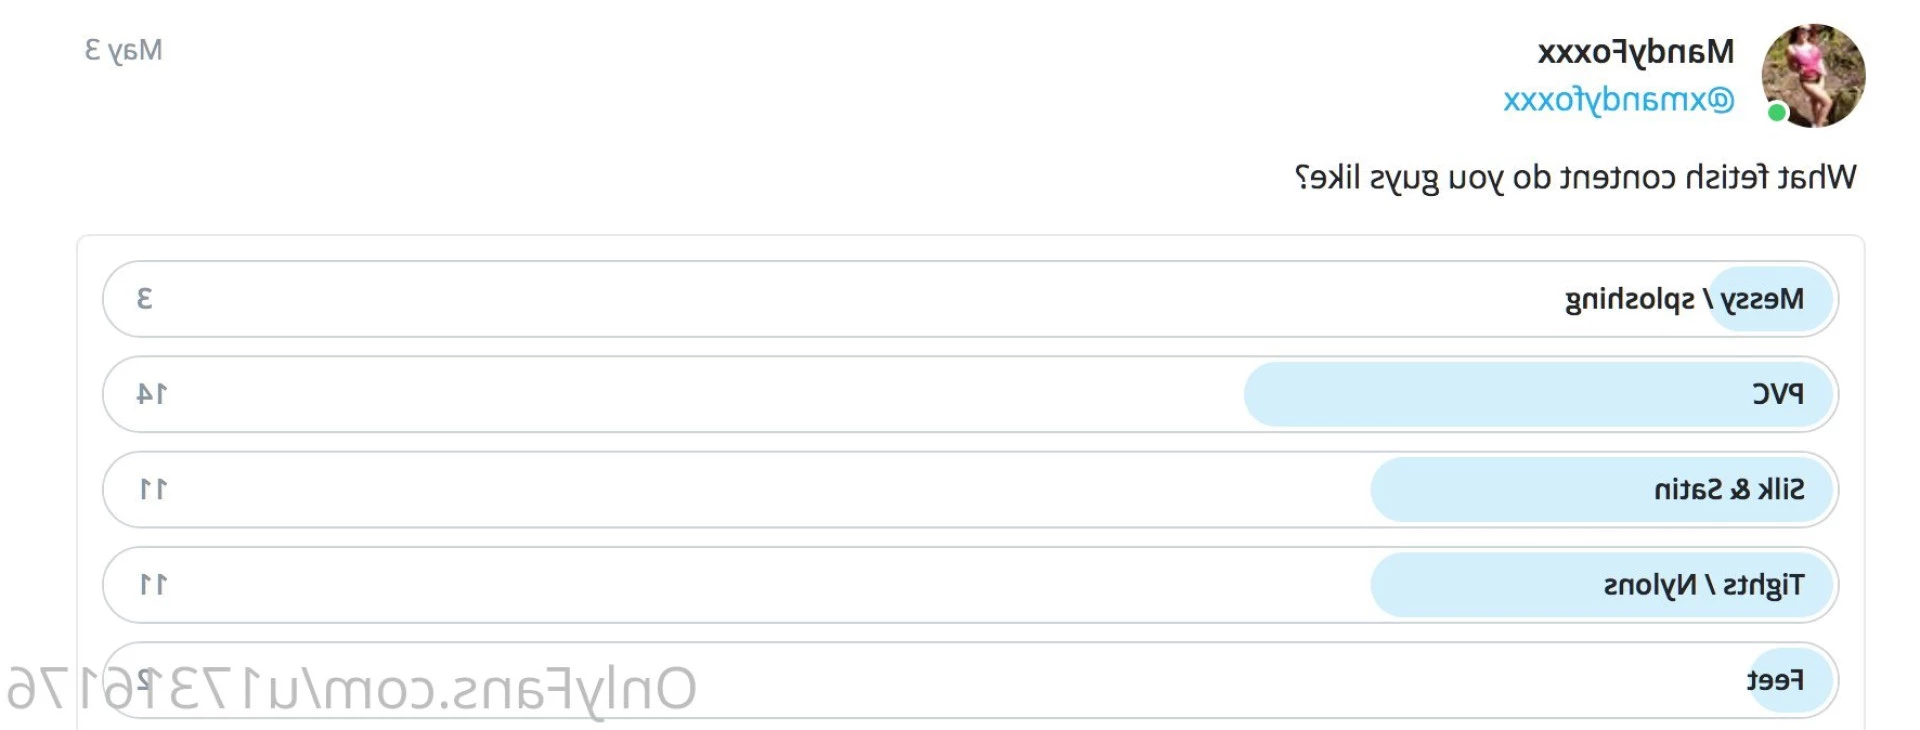Visit the @xmandyfoxxx handle link
This screenshot has height=730, width=1920.
pyautogui.click(x=1619, y=100)
